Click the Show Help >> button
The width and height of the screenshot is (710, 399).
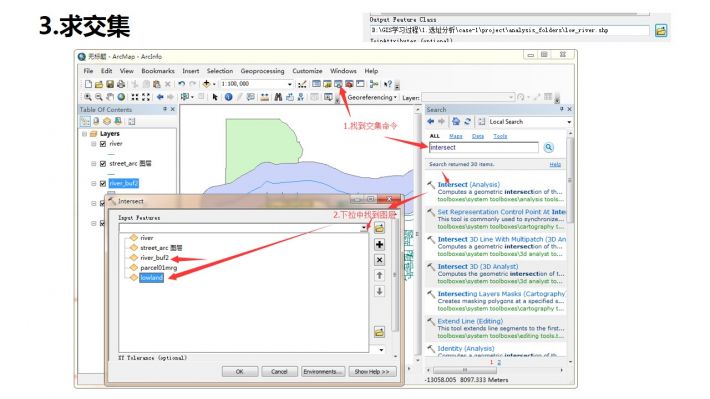click(372, 372)
